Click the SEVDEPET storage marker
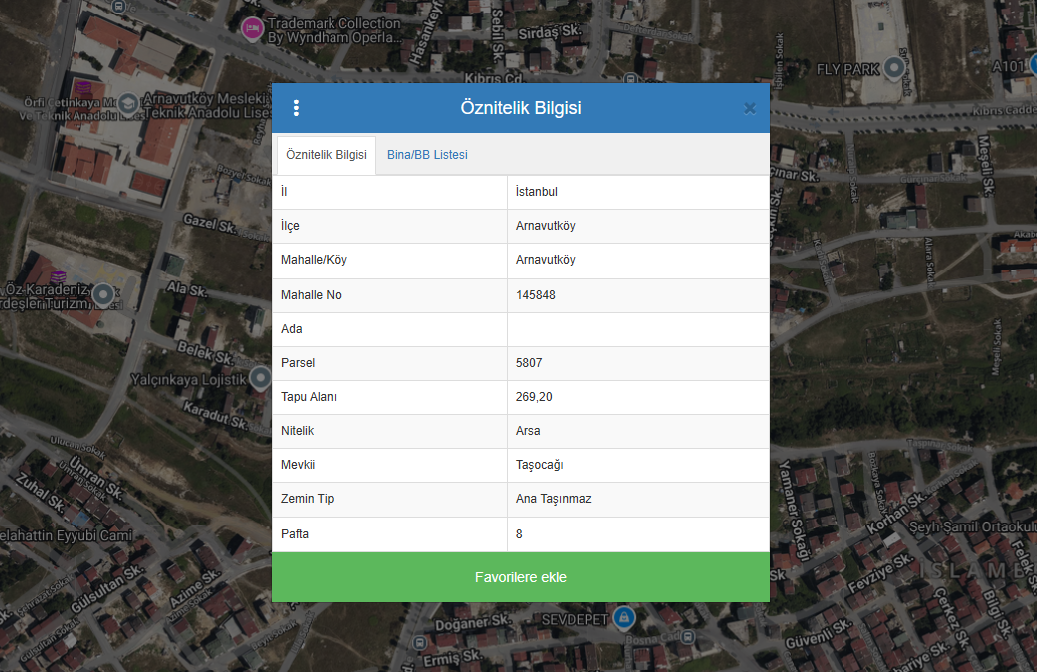The width and height of the screenshot is (1037, 672). pos(624,617)
